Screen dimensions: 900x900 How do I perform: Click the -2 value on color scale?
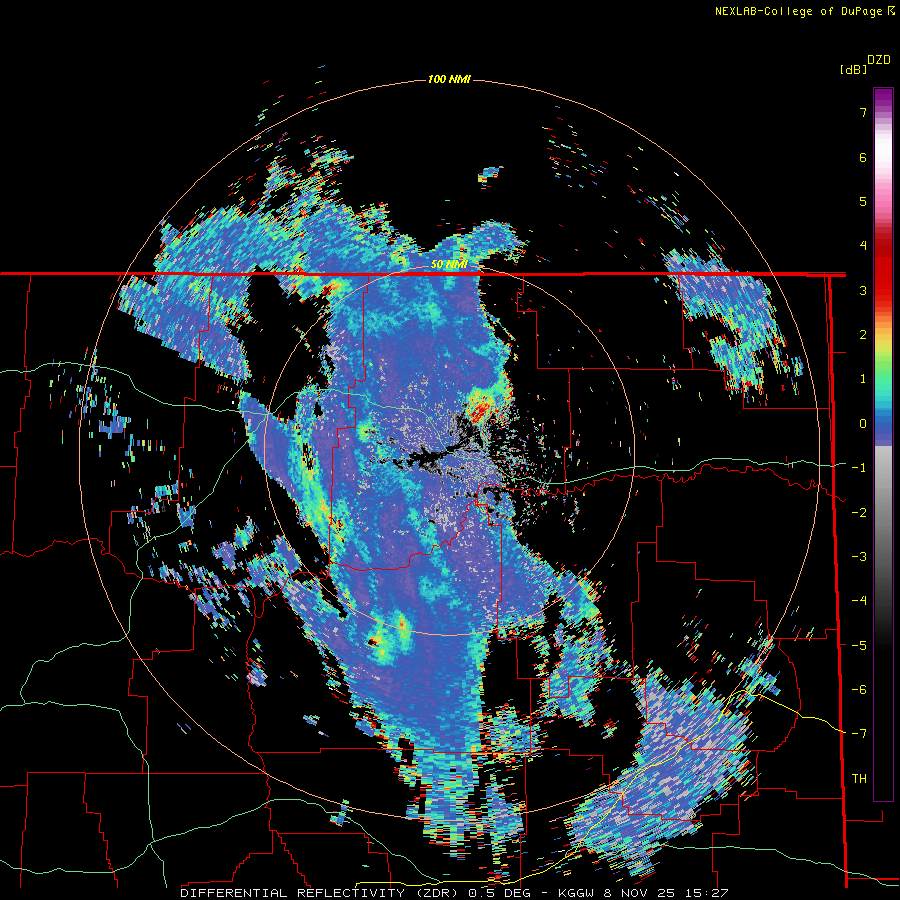point(859,513)
